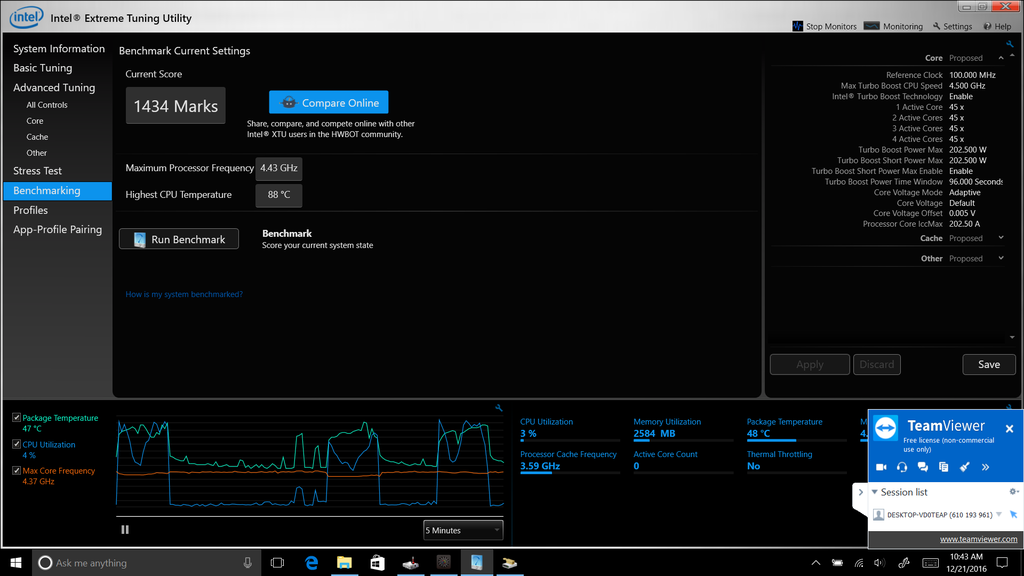Open the Settings wrench in the title bar

[x=936, y=26]
